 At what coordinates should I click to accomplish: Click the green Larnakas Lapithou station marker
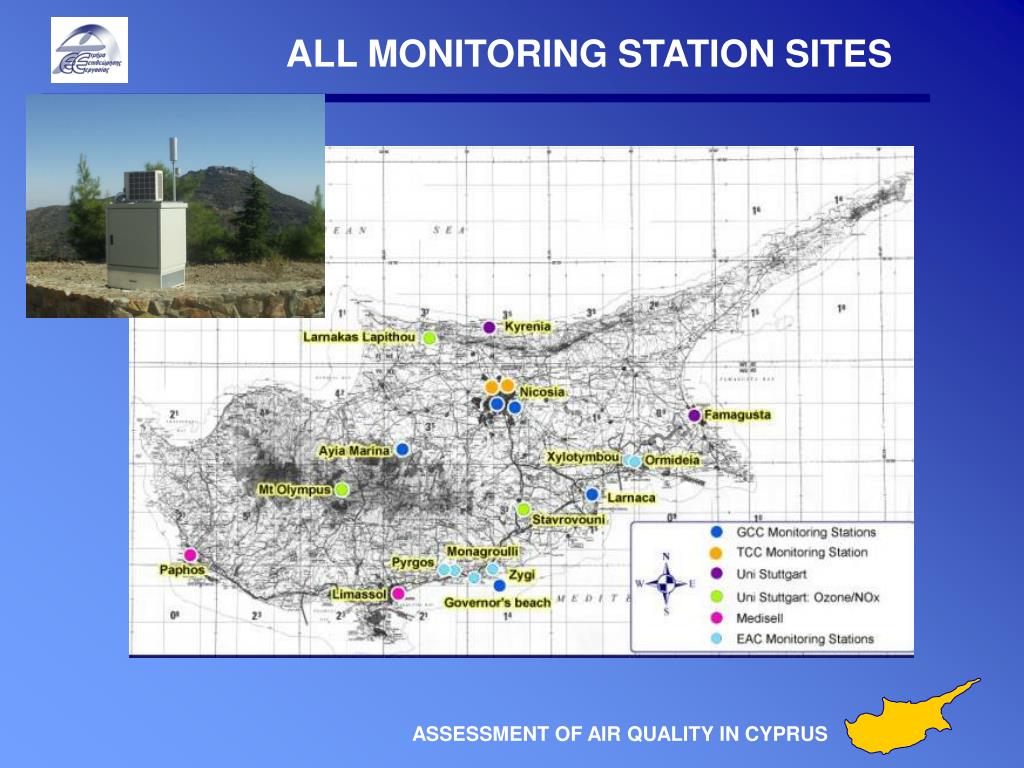(x=429, y=338)
